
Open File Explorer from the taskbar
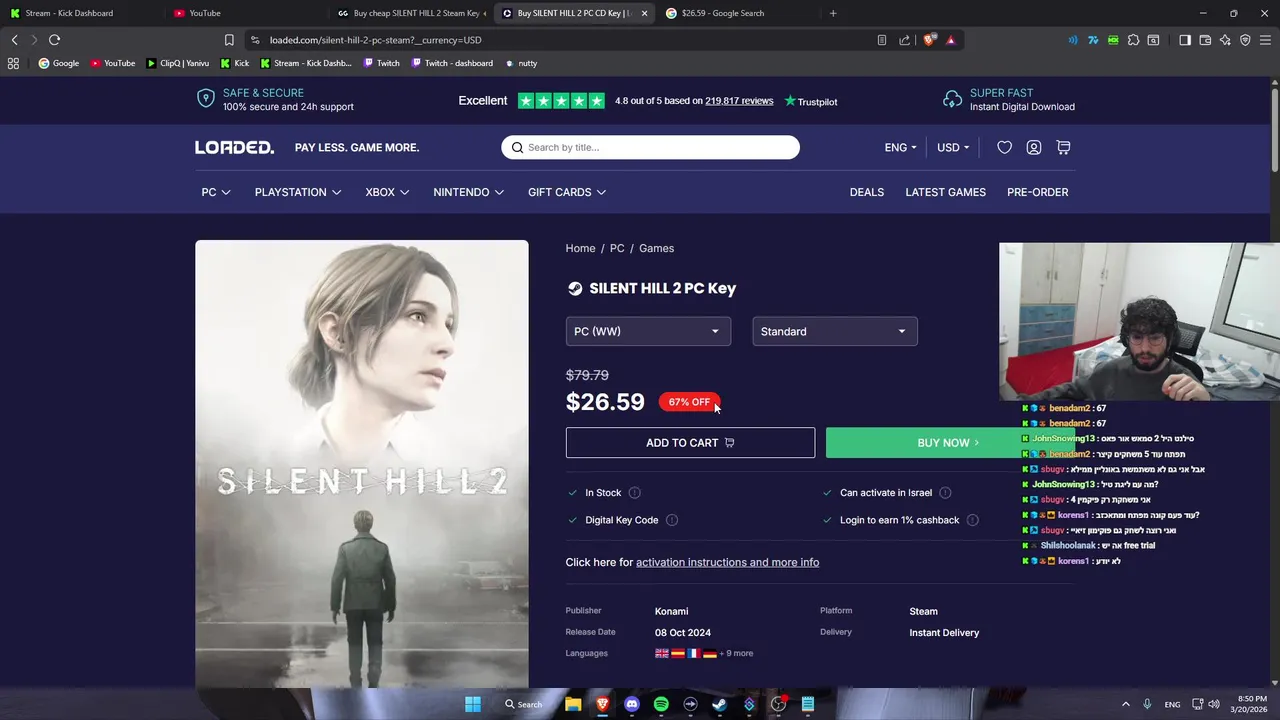point(573,704)
